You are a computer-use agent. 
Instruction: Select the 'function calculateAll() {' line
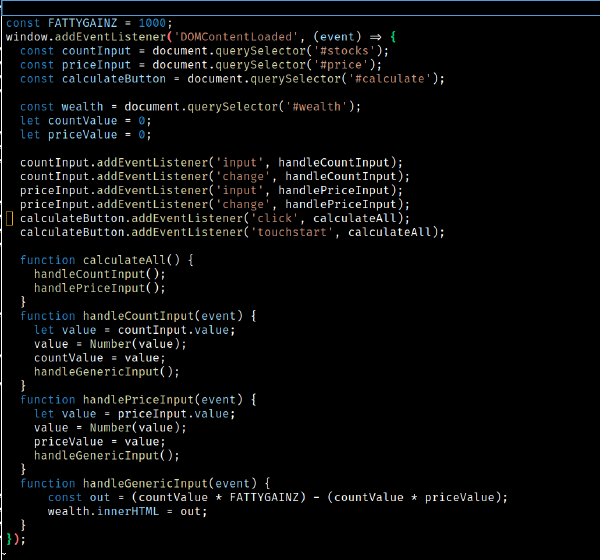click(x=107, y=260)
